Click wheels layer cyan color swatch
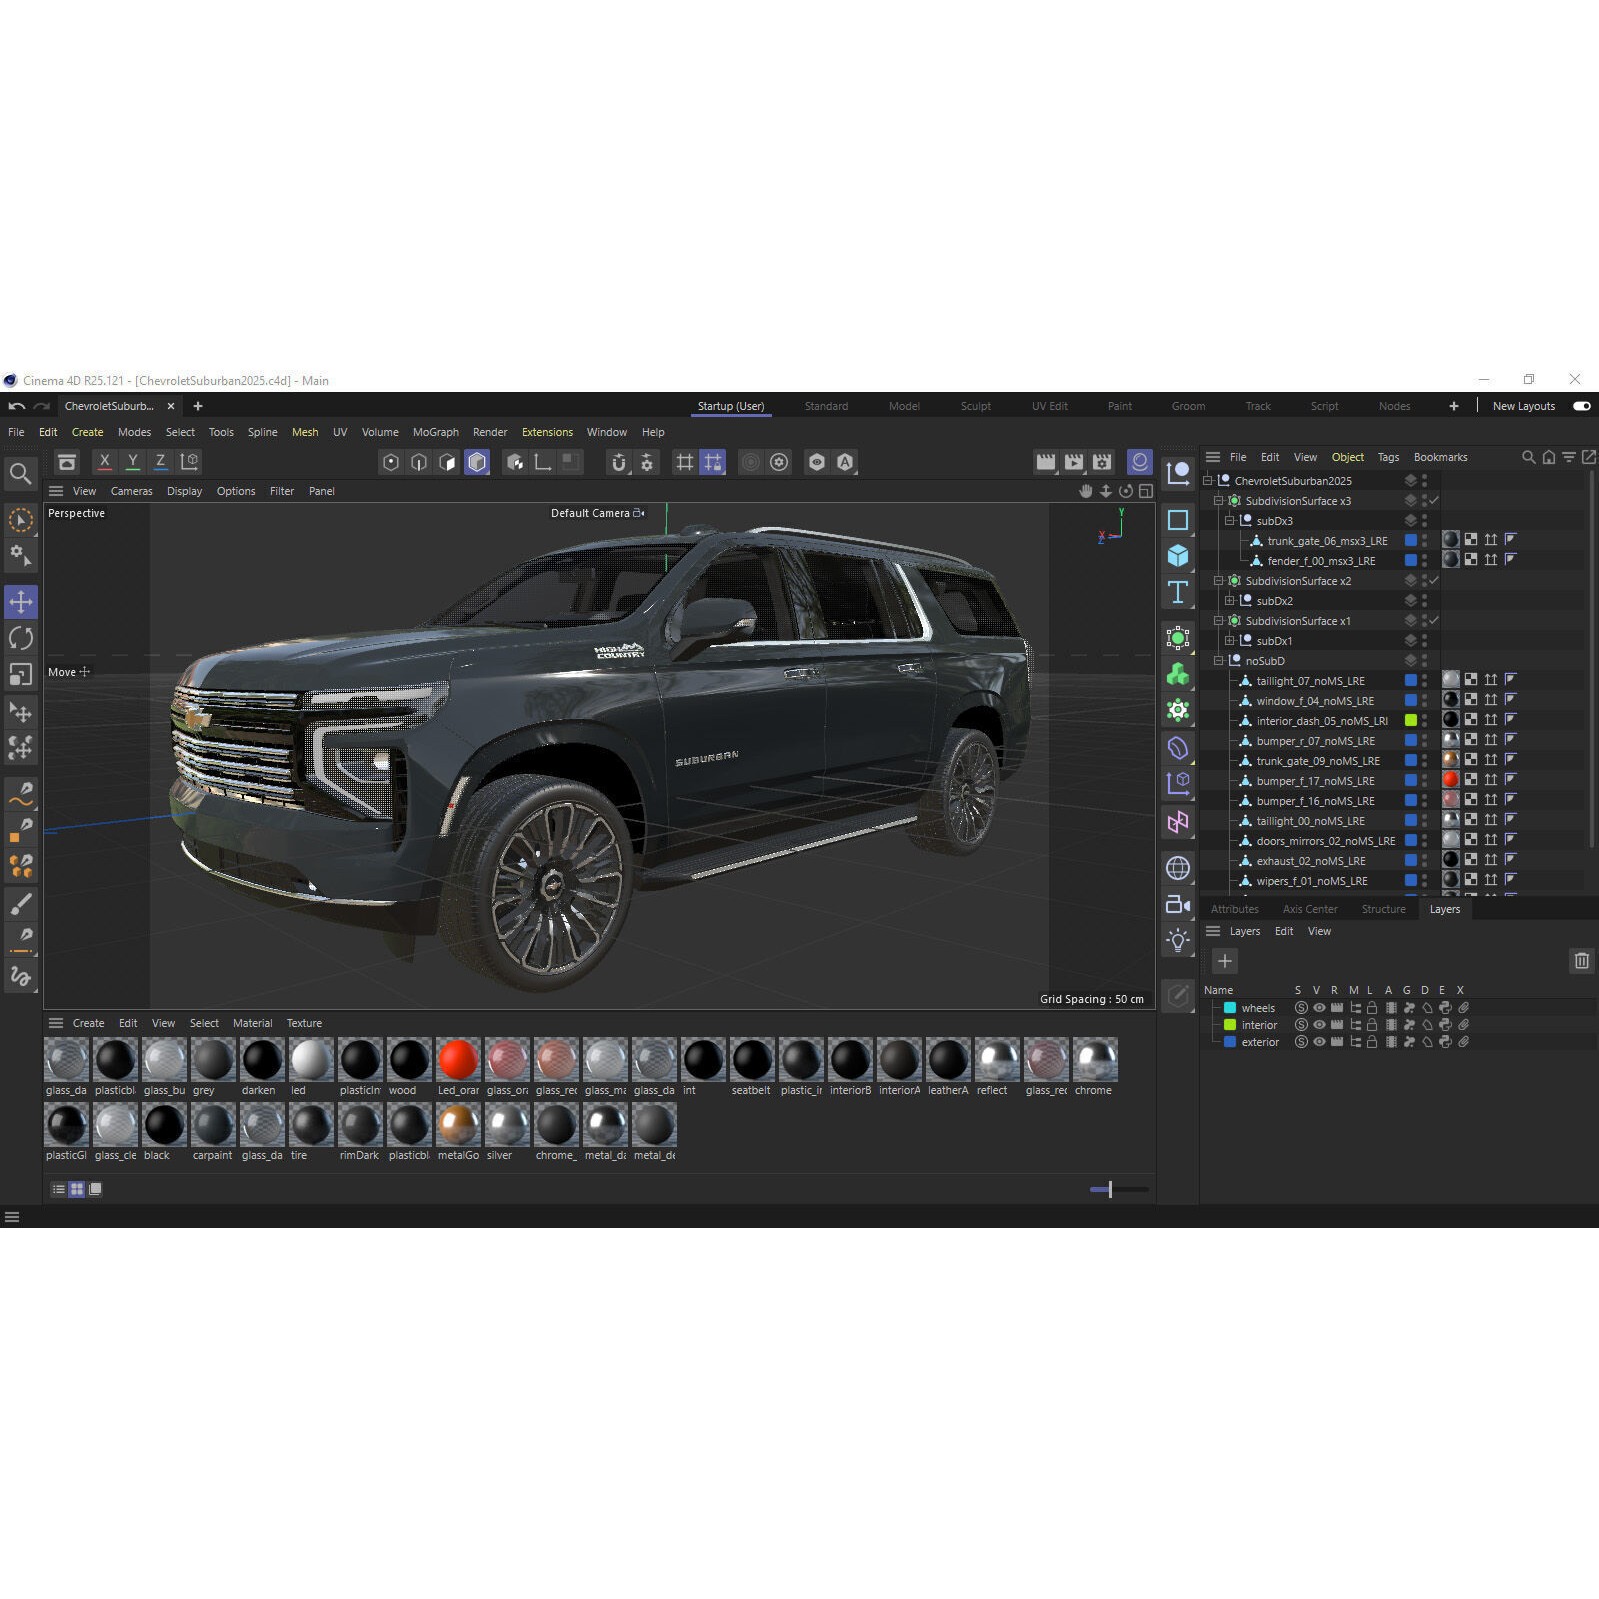Image resolution: width=1599 pixels, height=1599 pixels. 1230,1008
